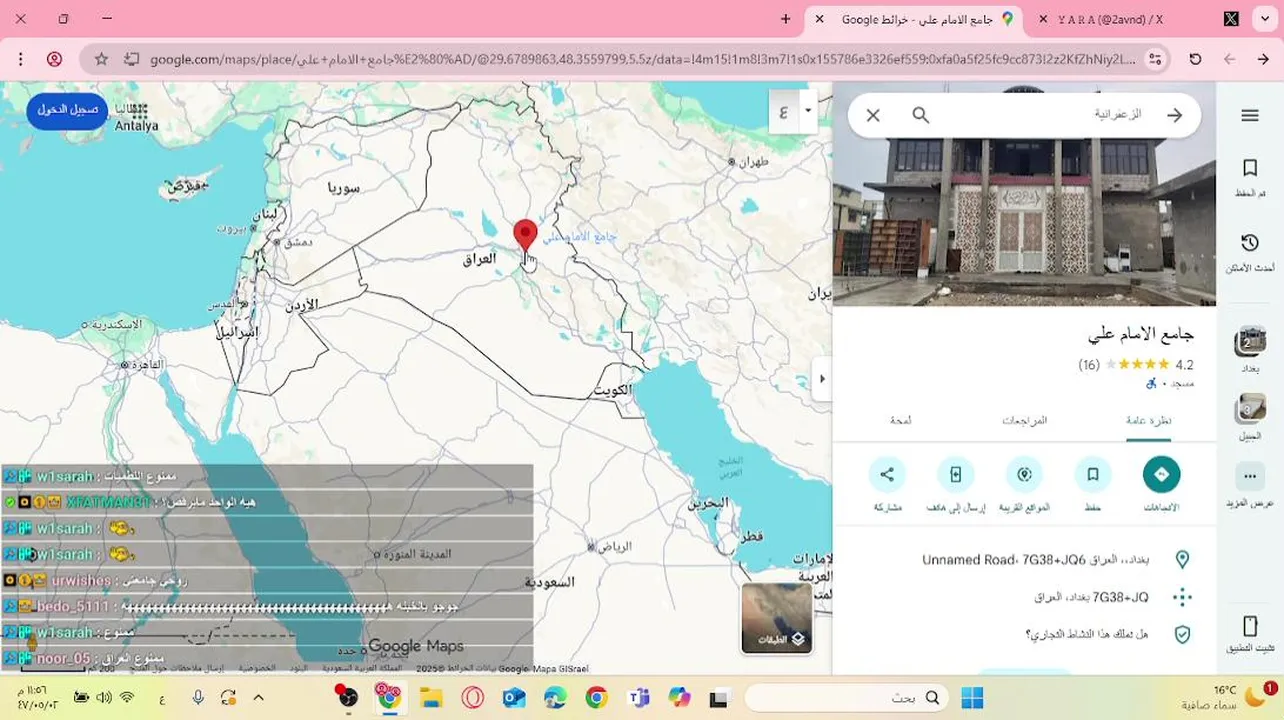This screenshot has width=1284, height=720.
Task: Click the taskbar search box
Action: click(x=847, y=697)
